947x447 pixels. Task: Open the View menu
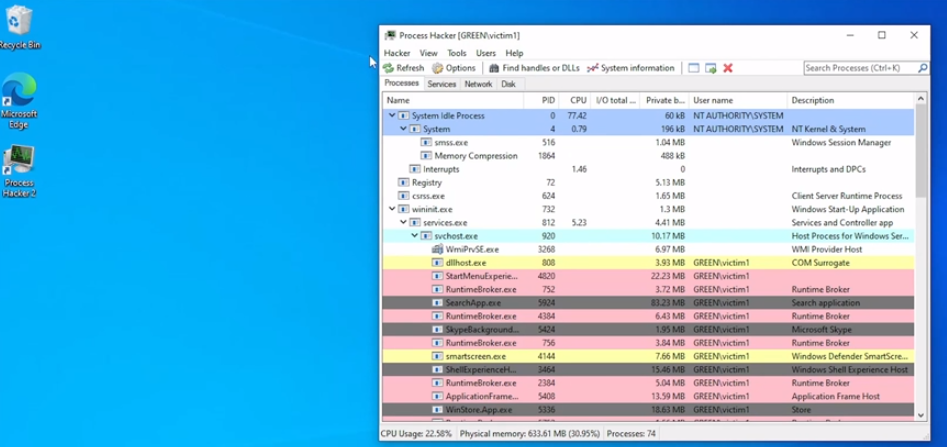428,53
